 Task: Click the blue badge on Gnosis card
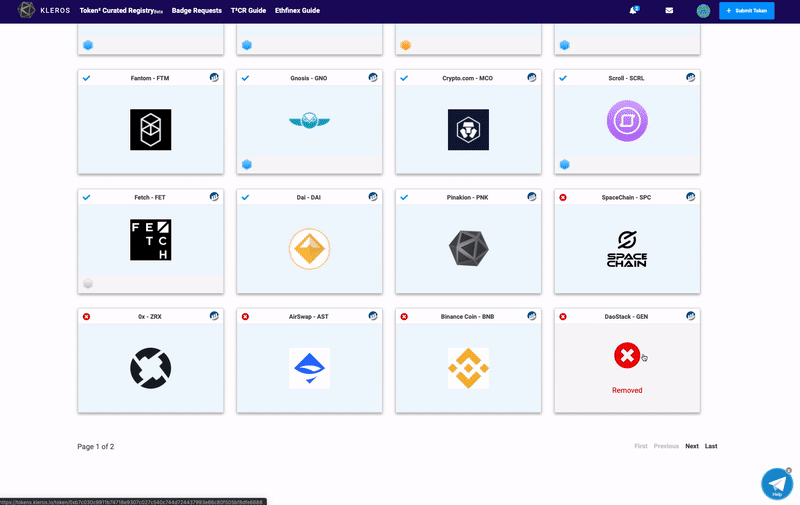(x=247, y=164)
